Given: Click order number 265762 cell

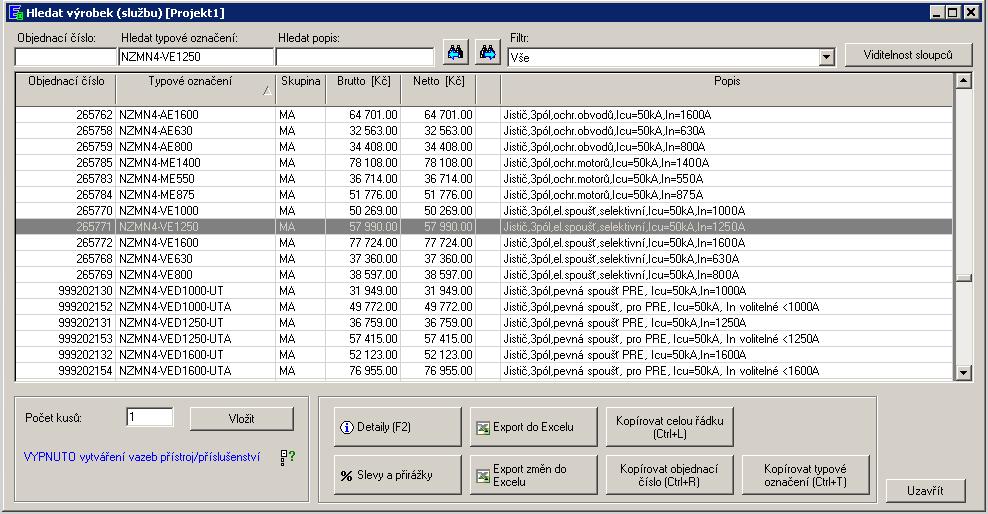Looking at the screenshot, I should (66, 115).
